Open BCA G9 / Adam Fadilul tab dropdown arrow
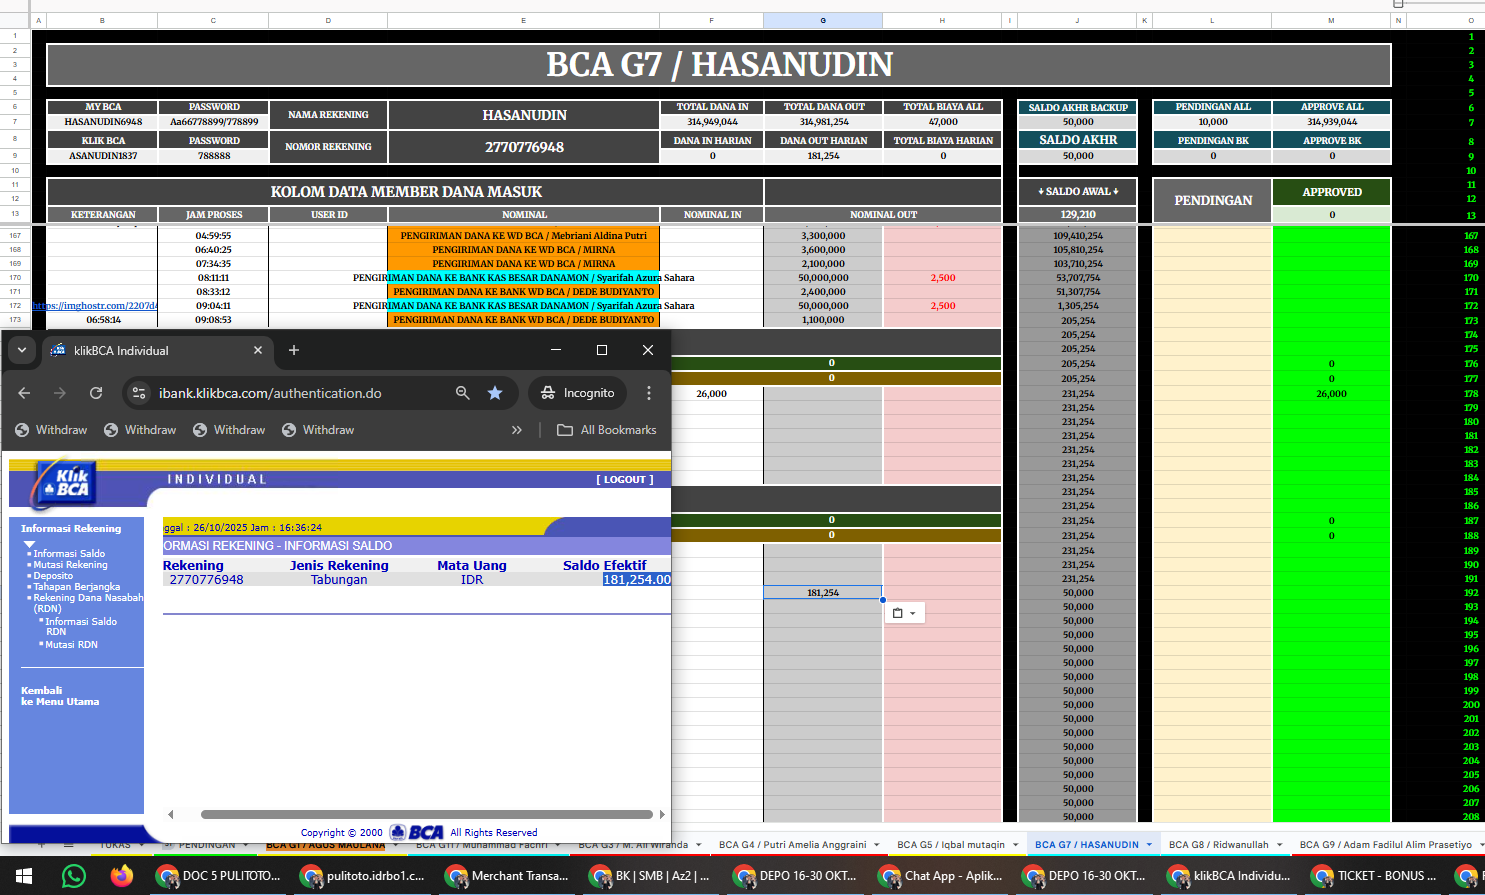 tap(1481, 845)
